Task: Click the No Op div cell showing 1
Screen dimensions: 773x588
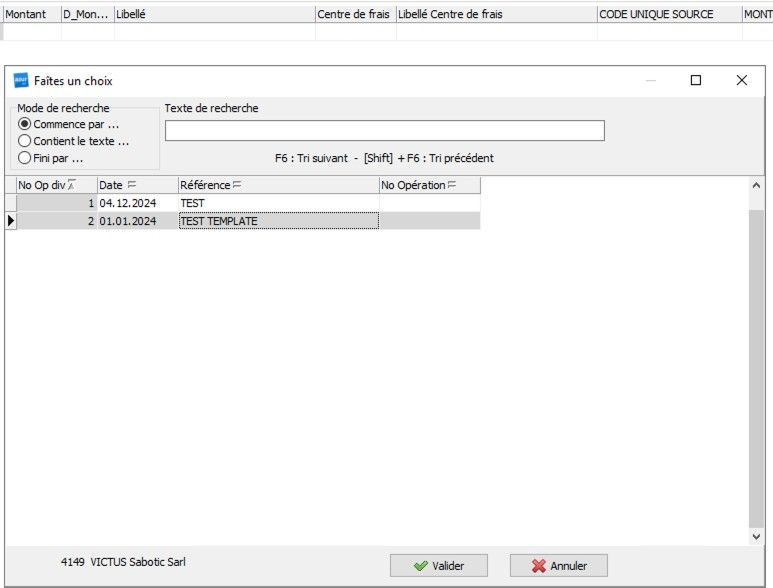Action: pyautogui.click(x=57, y=203)
